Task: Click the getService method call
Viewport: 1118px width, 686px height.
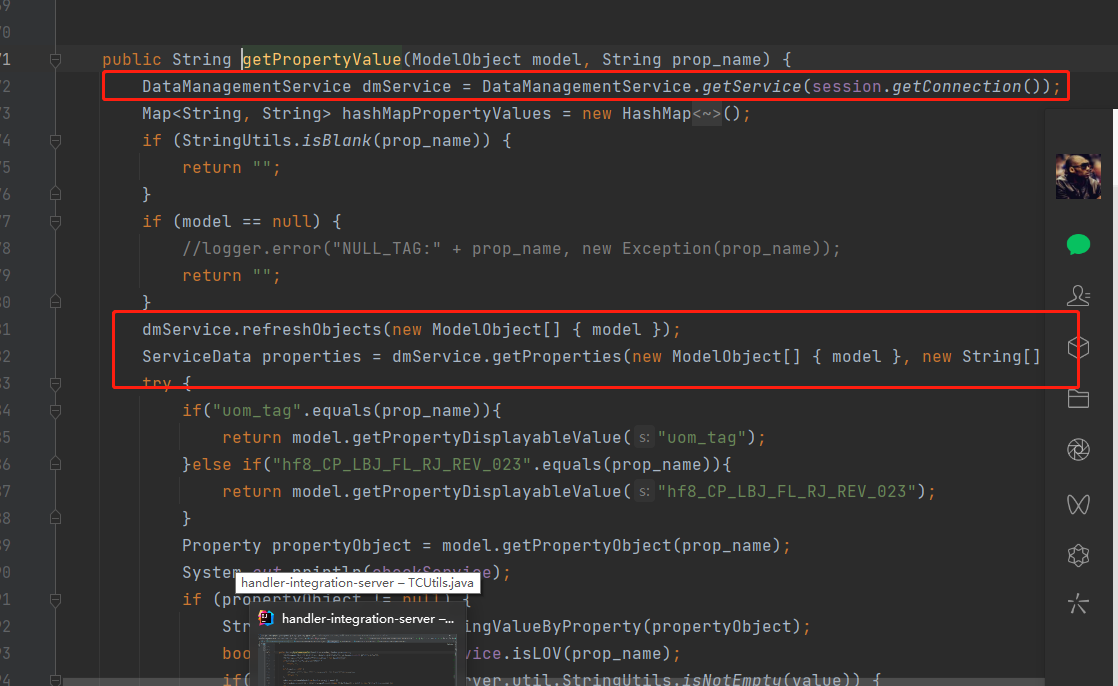Action: point(752,87)
